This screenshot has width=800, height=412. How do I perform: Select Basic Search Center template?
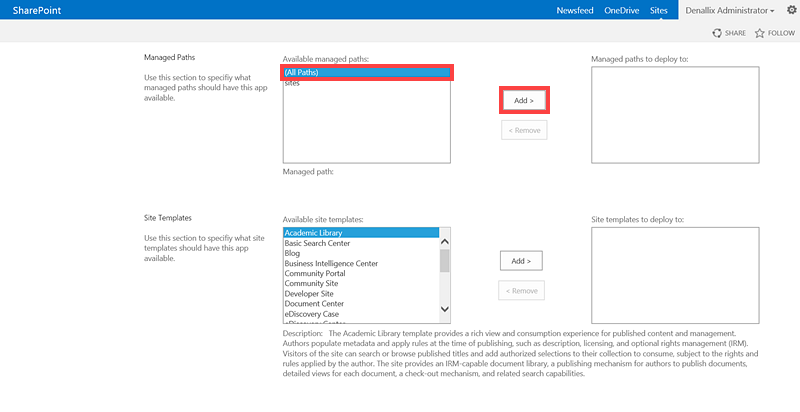[361, 243]
